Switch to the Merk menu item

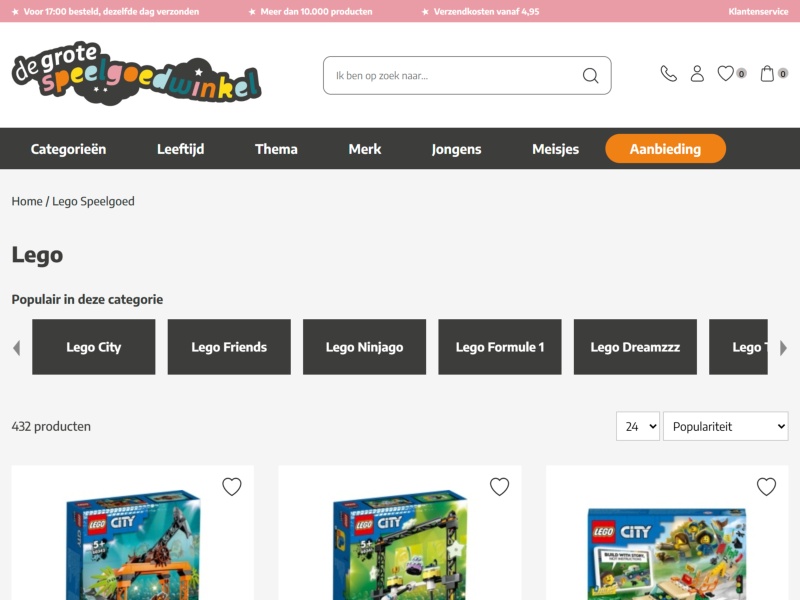(x=364, y=148)
